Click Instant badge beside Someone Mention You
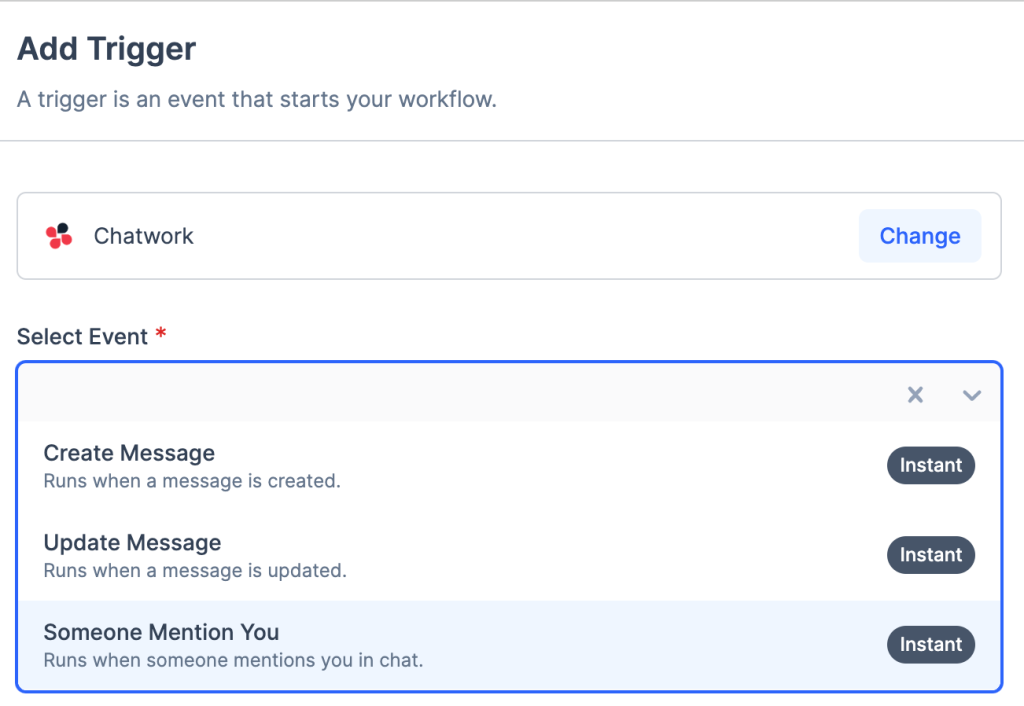Viewport: 1024px width, 706px height. point(930,645)
